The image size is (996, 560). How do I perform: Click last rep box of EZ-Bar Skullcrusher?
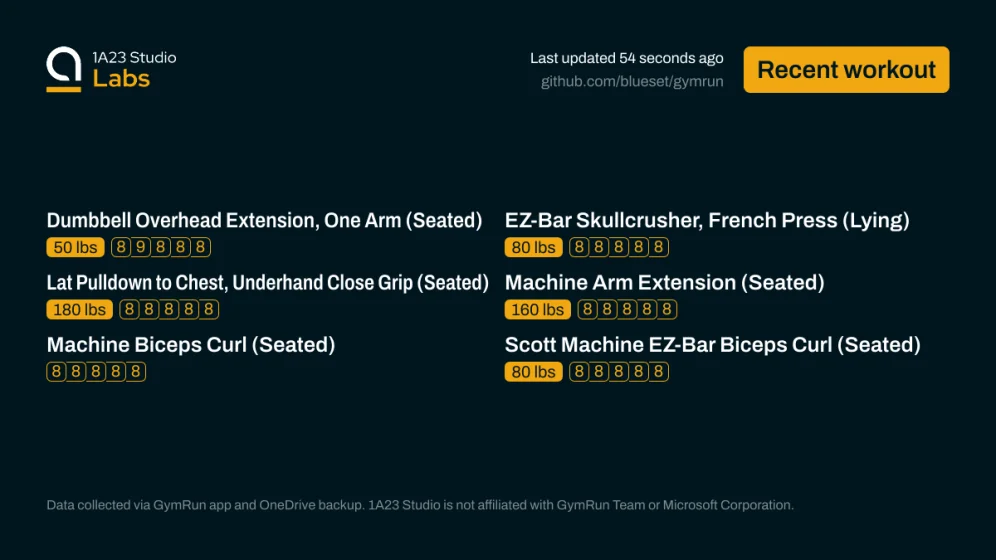coord(659,248)
